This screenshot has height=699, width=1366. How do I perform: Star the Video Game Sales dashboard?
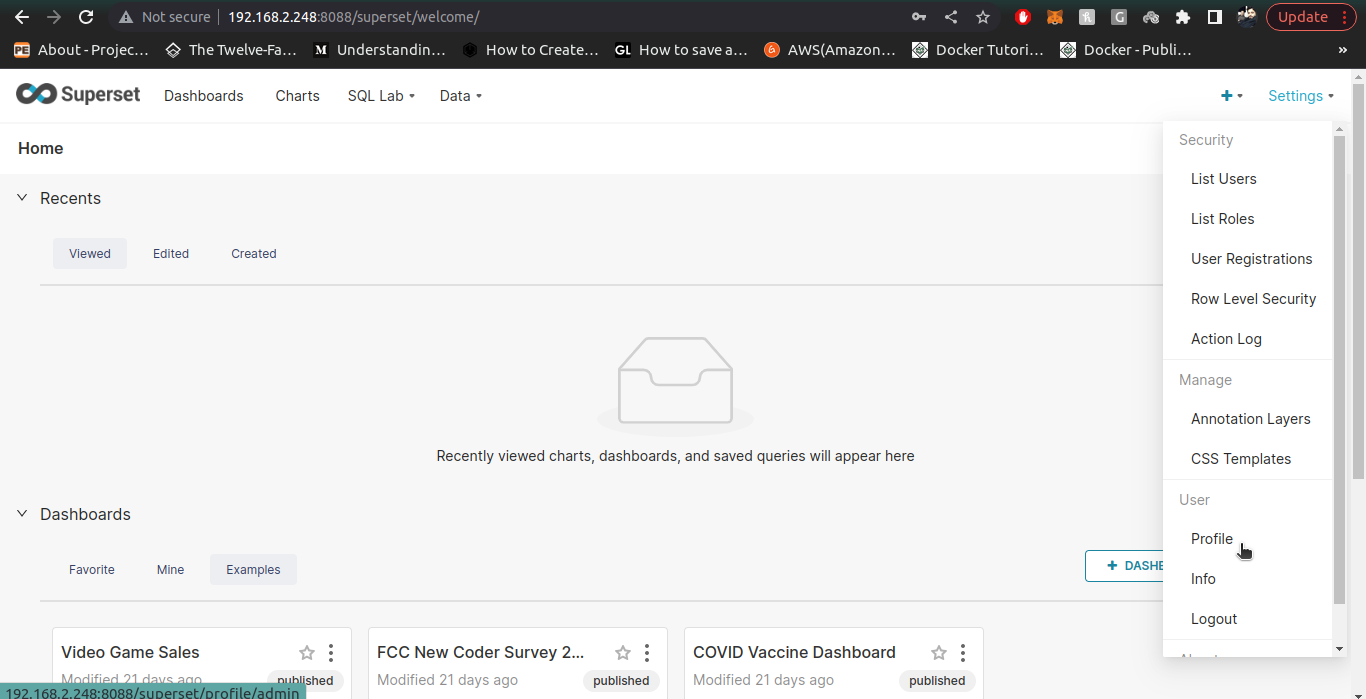coord(306,652)
